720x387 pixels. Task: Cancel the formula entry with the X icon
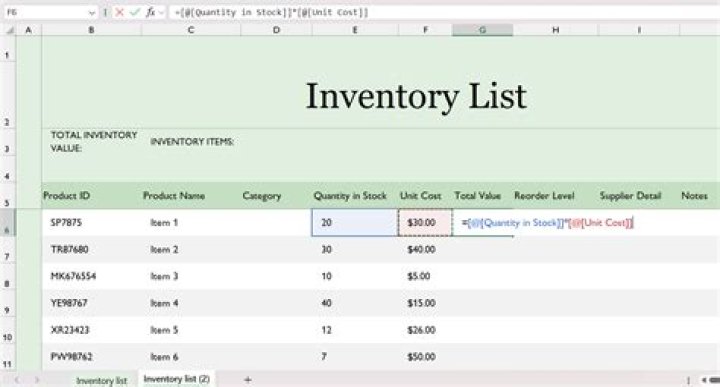click(x=120, y=12)
